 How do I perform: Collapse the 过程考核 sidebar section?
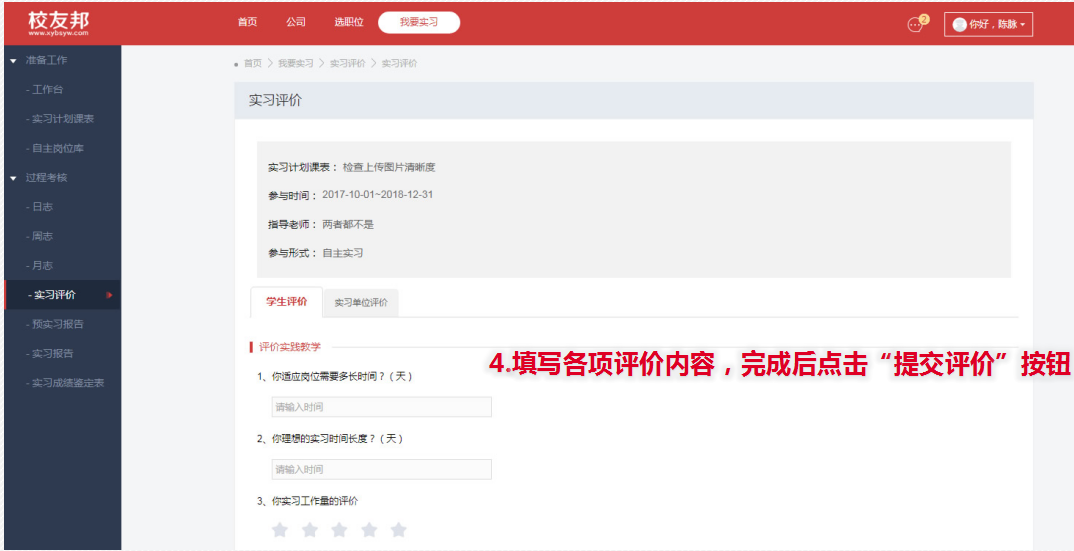point(13,178)
